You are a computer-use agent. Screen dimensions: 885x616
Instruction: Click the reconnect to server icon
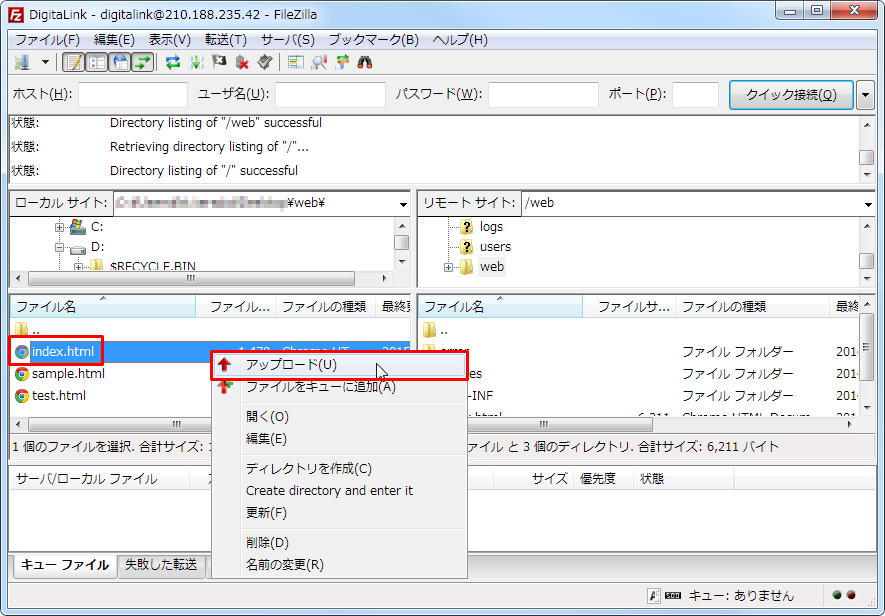pyautogui.click(x=265, y=62)
